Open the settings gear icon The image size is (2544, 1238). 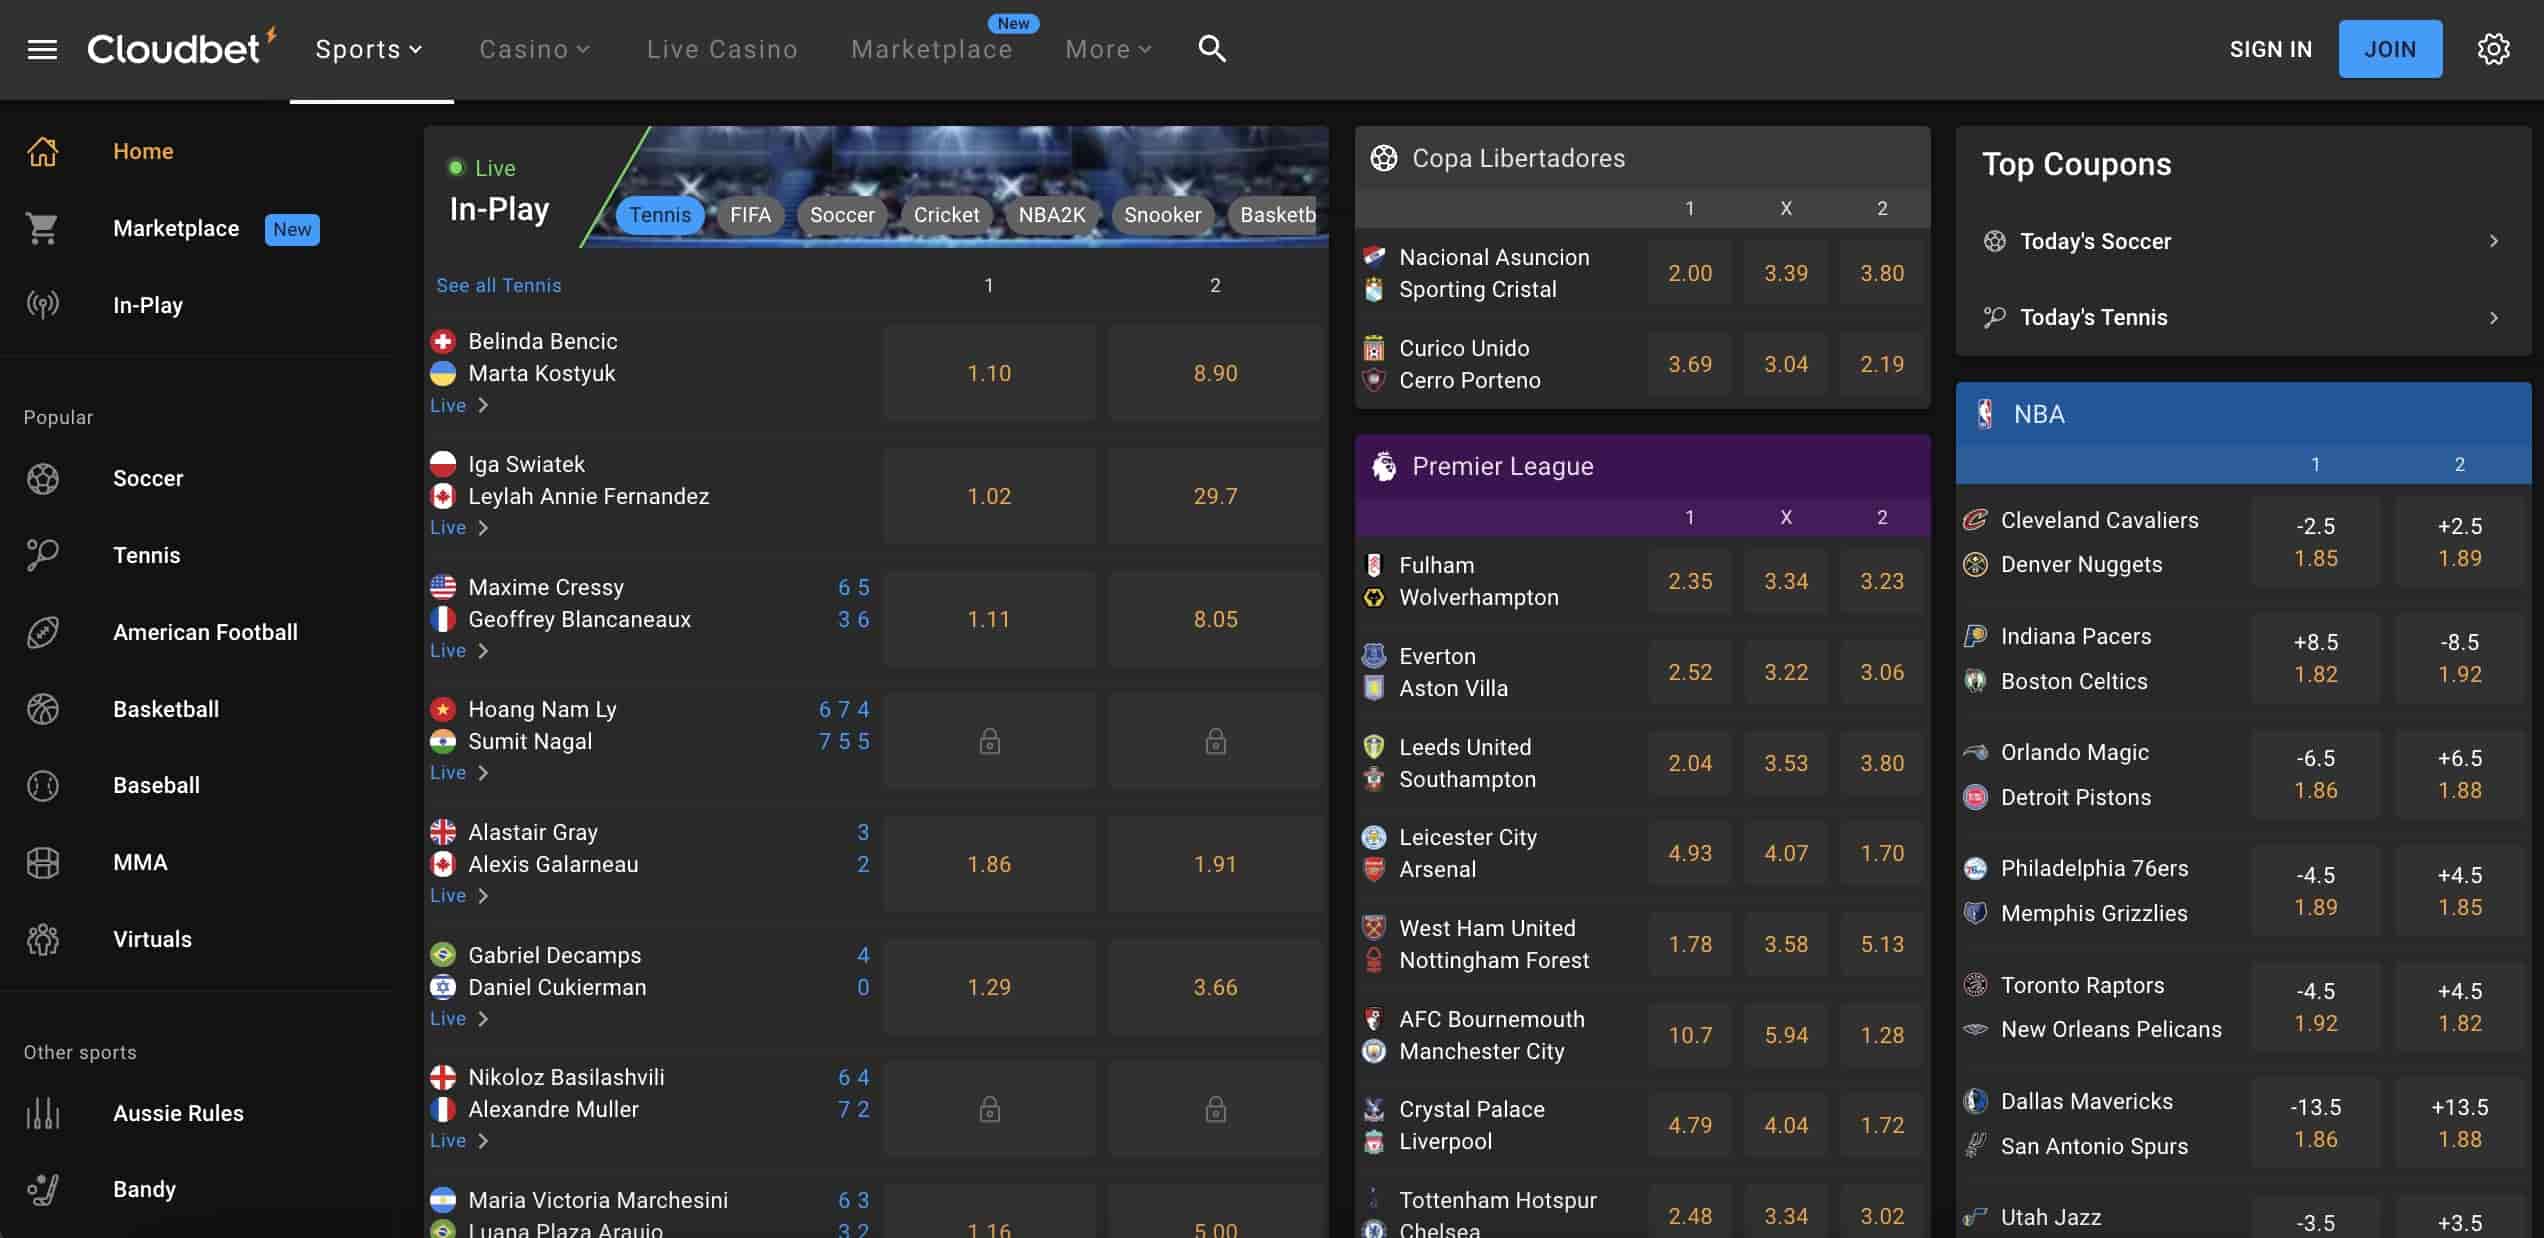[2493, 48]
